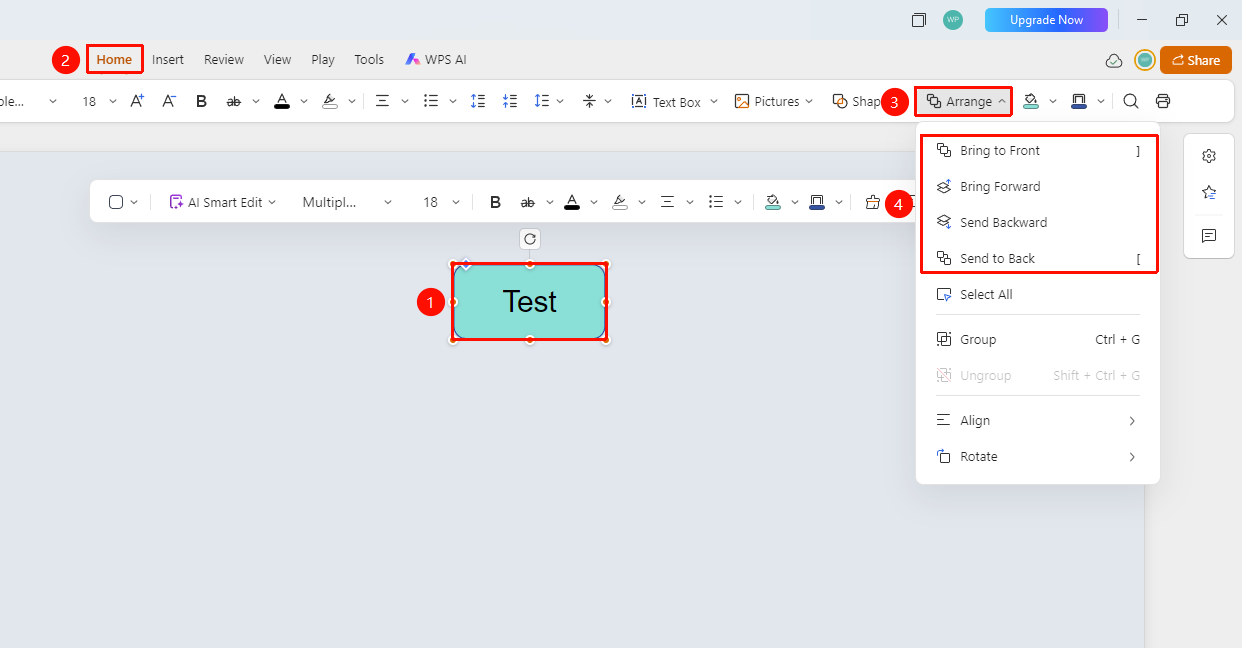Choose Bring to Front
The width and height of the screenshot is (1242, 648).
click(1038, 151)
